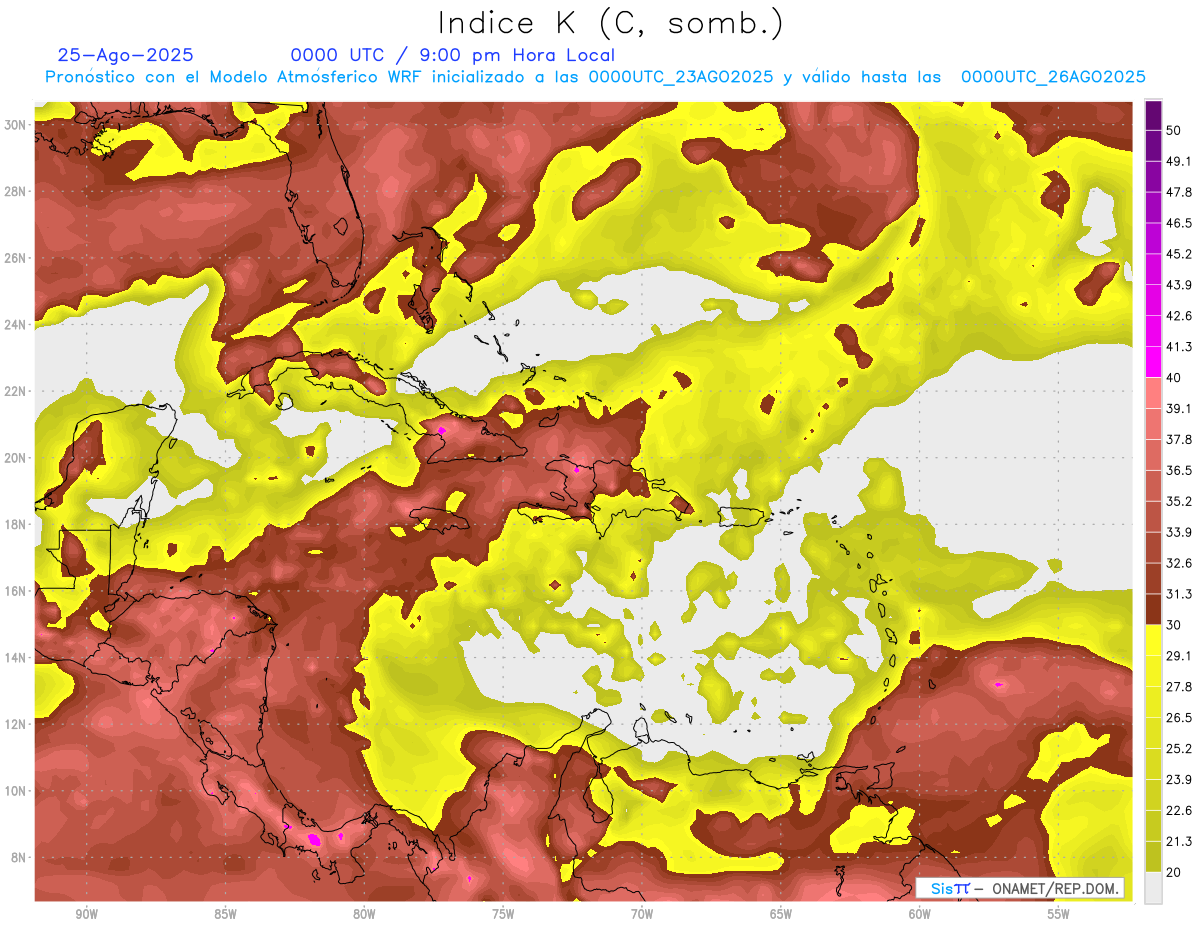Viewport: 1200px width, 927px height.
Task: Click the color scale value 26.5
Action: pyautogui.click(x=1179, y=717)
